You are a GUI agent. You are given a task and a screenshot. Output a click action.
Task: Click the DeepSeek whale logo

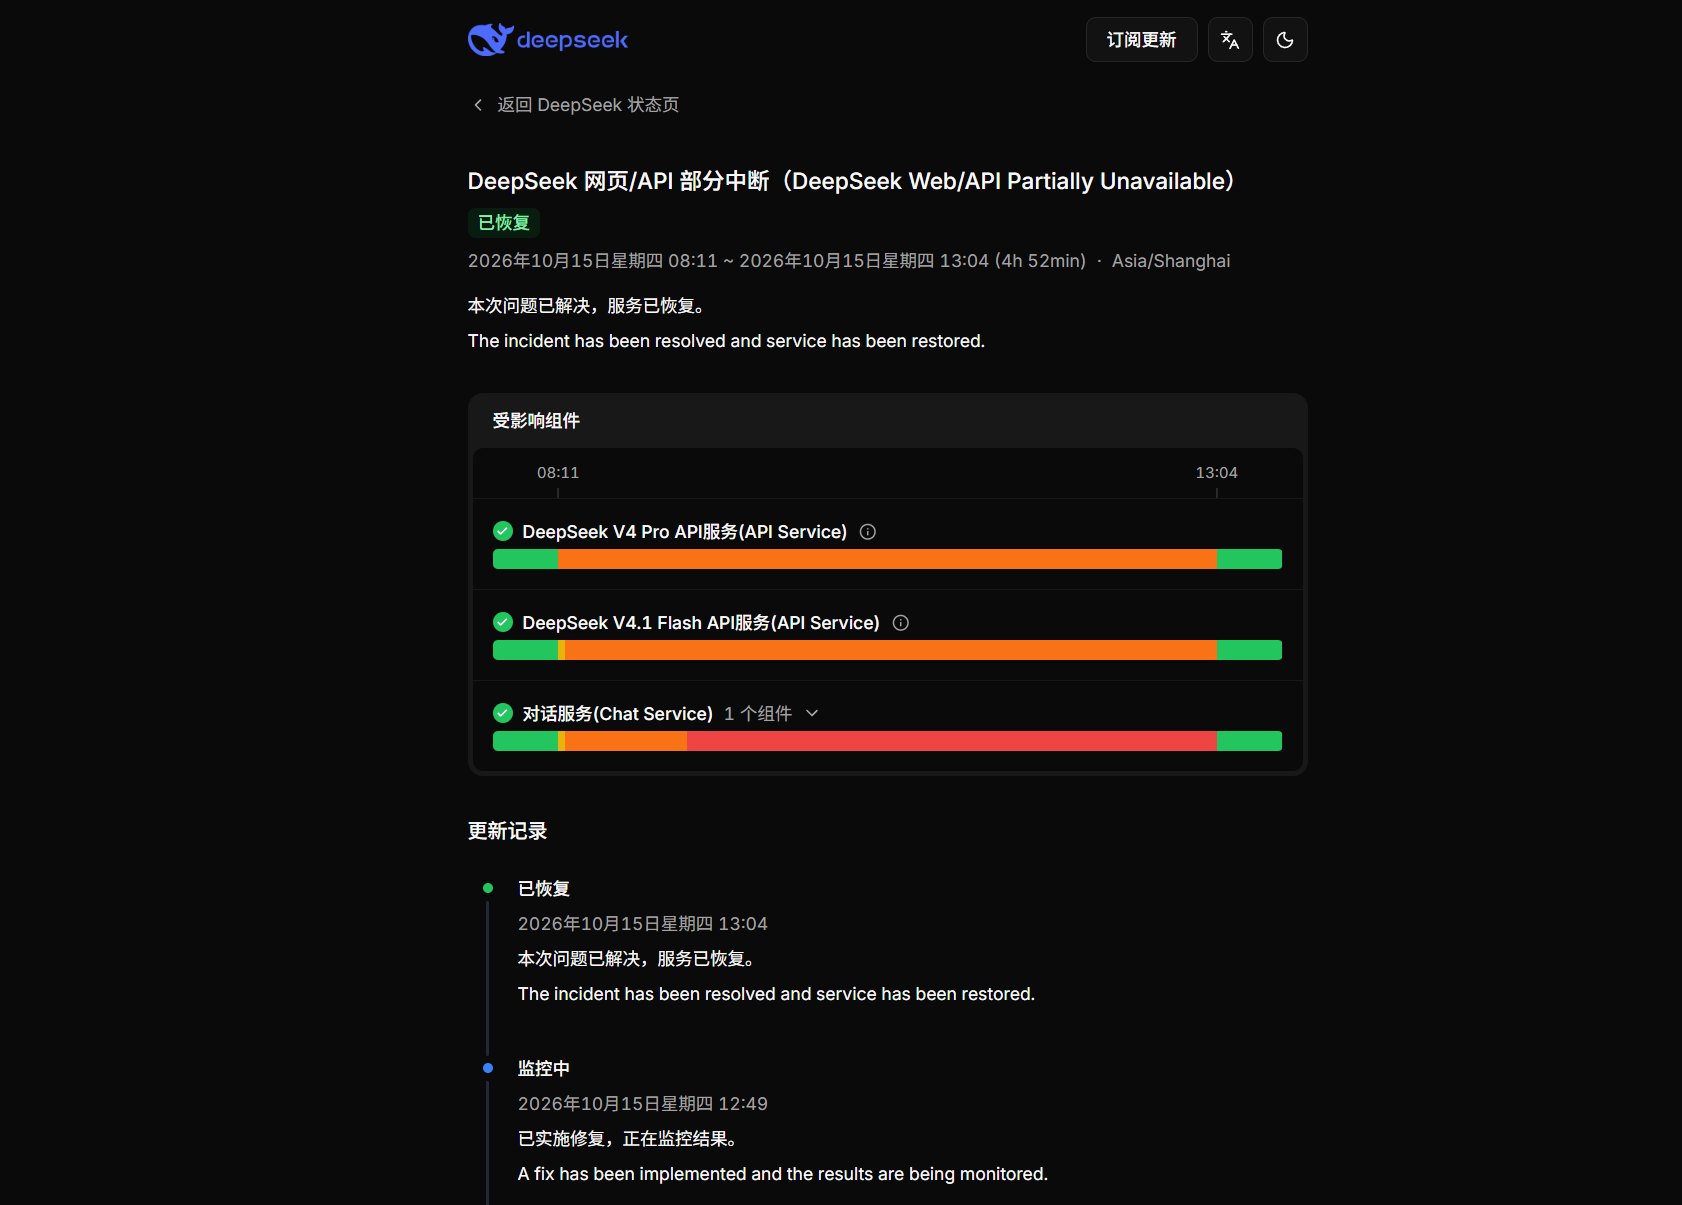(x=548, y=40)
